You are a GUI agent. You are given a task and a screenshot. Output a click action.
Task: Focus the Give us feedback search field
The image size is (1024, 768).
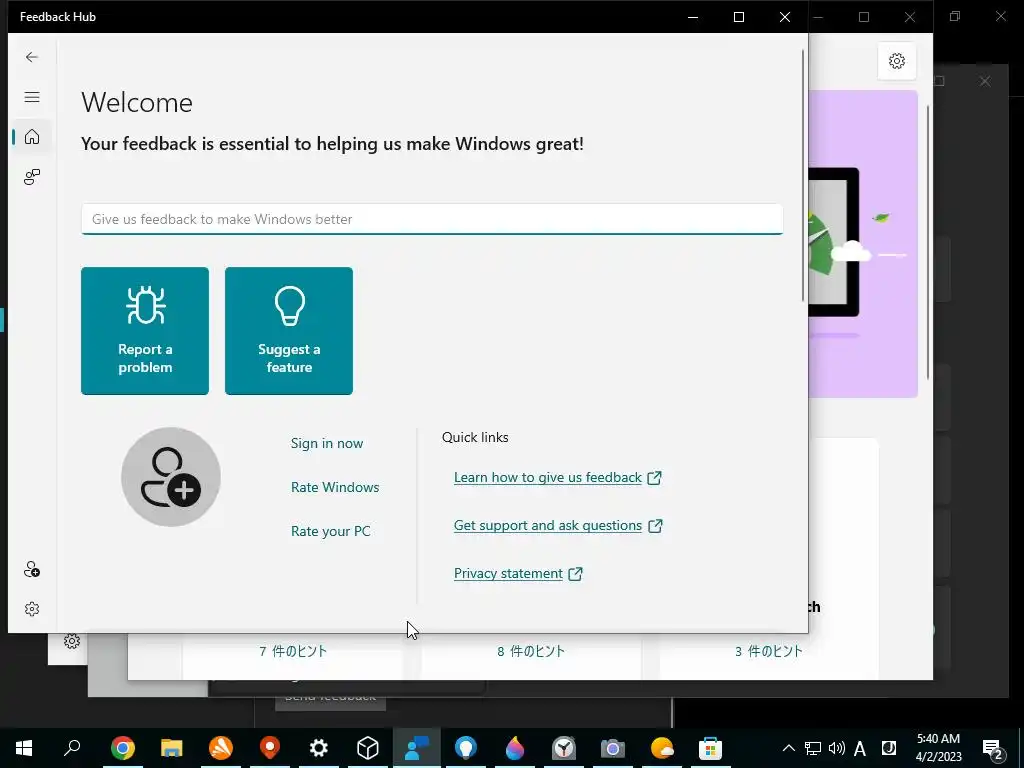click(432, 219)
